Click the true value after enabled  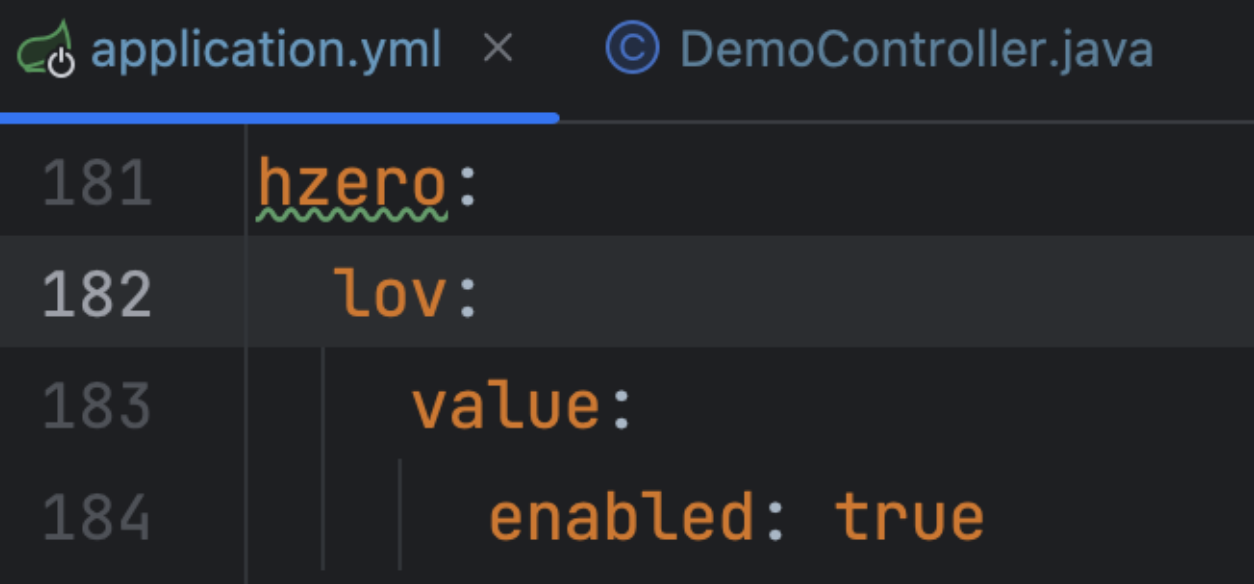(909, 518)
